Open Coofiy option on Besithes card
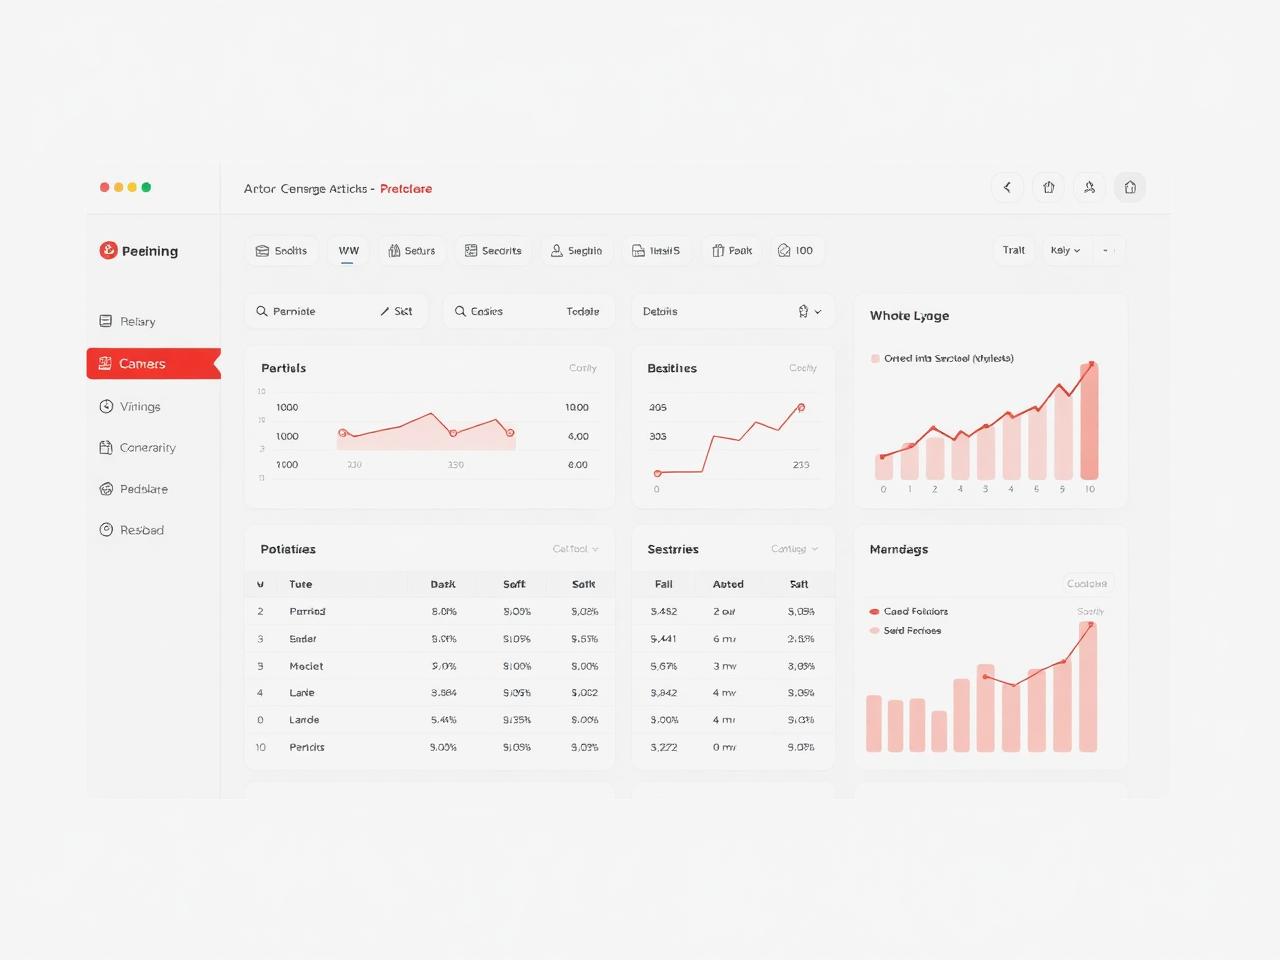 click(x=803, y=368)
